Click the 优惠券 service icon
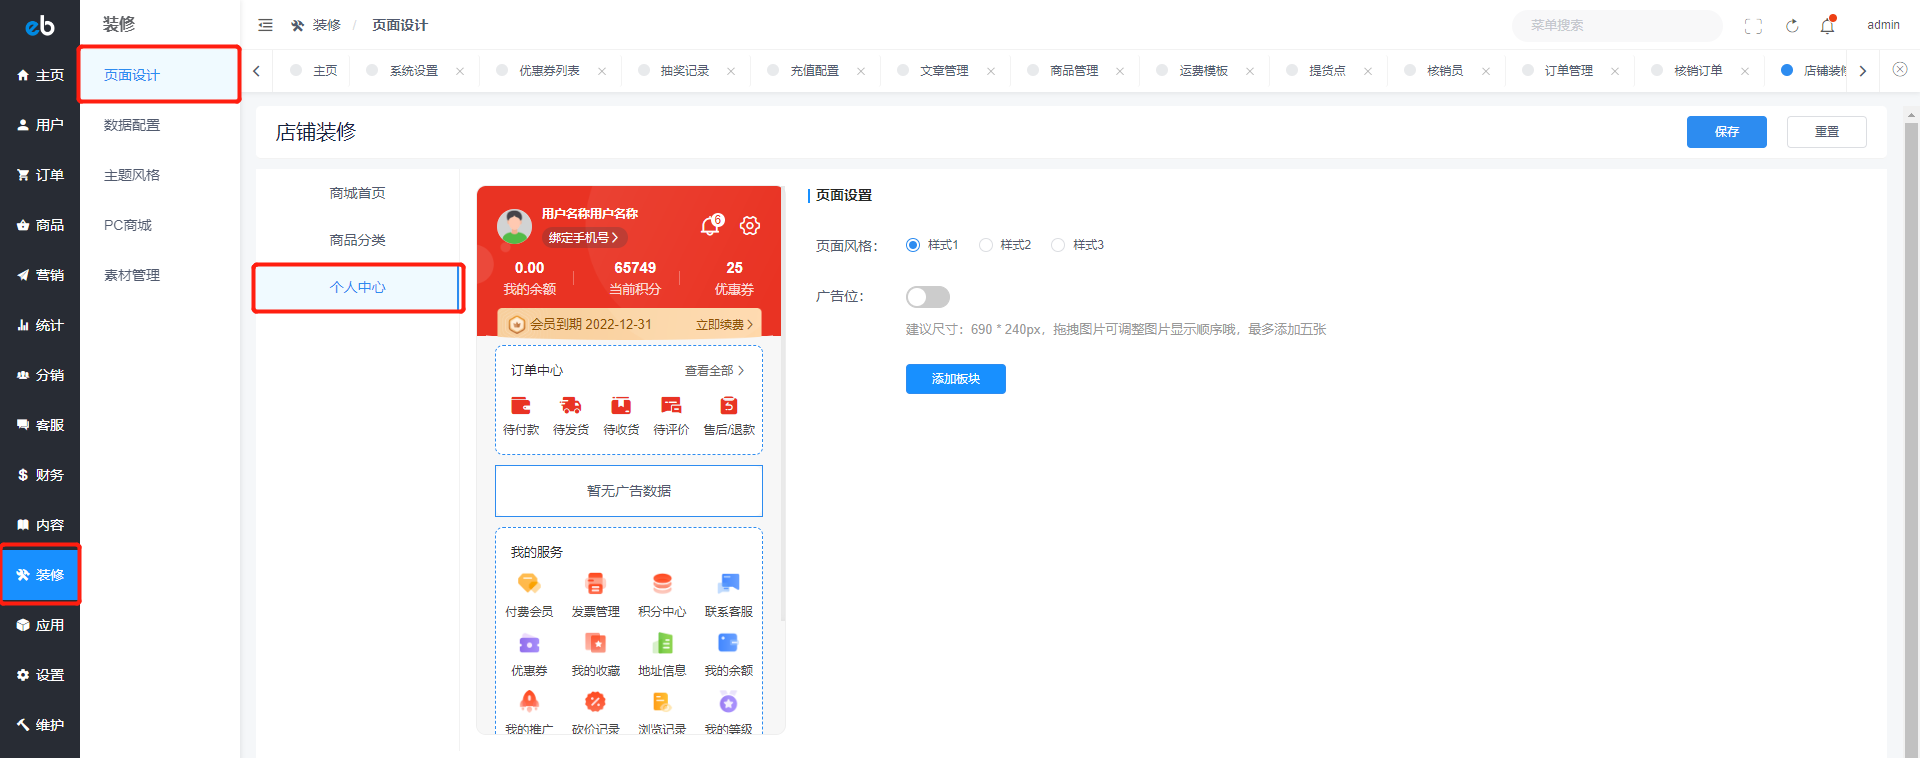This screenshot has height=758, width=1920. click(x=529, y=643)
